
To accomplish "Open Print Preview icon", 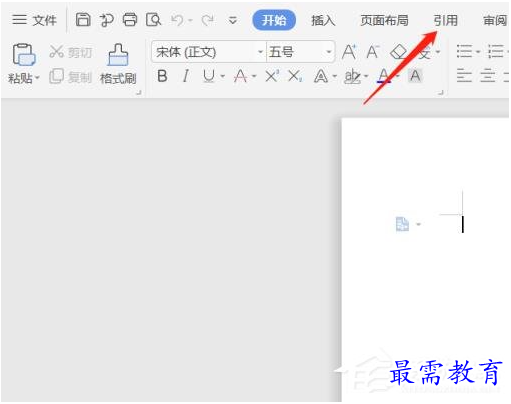I will tap(153, 20).
